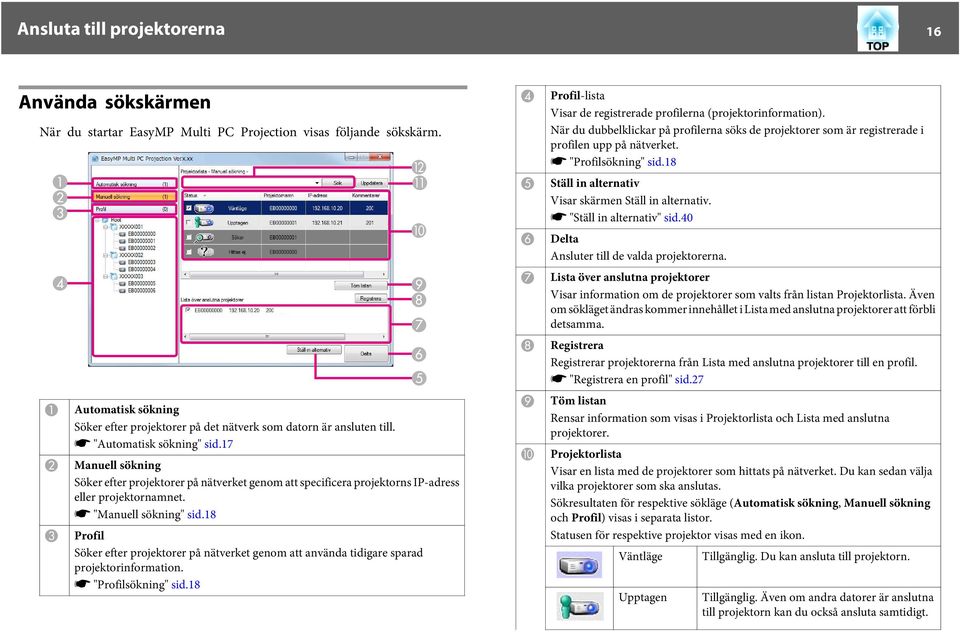Click the Kommentarer column header
This screenshot has height=632, width=960.
click(366, 195)
